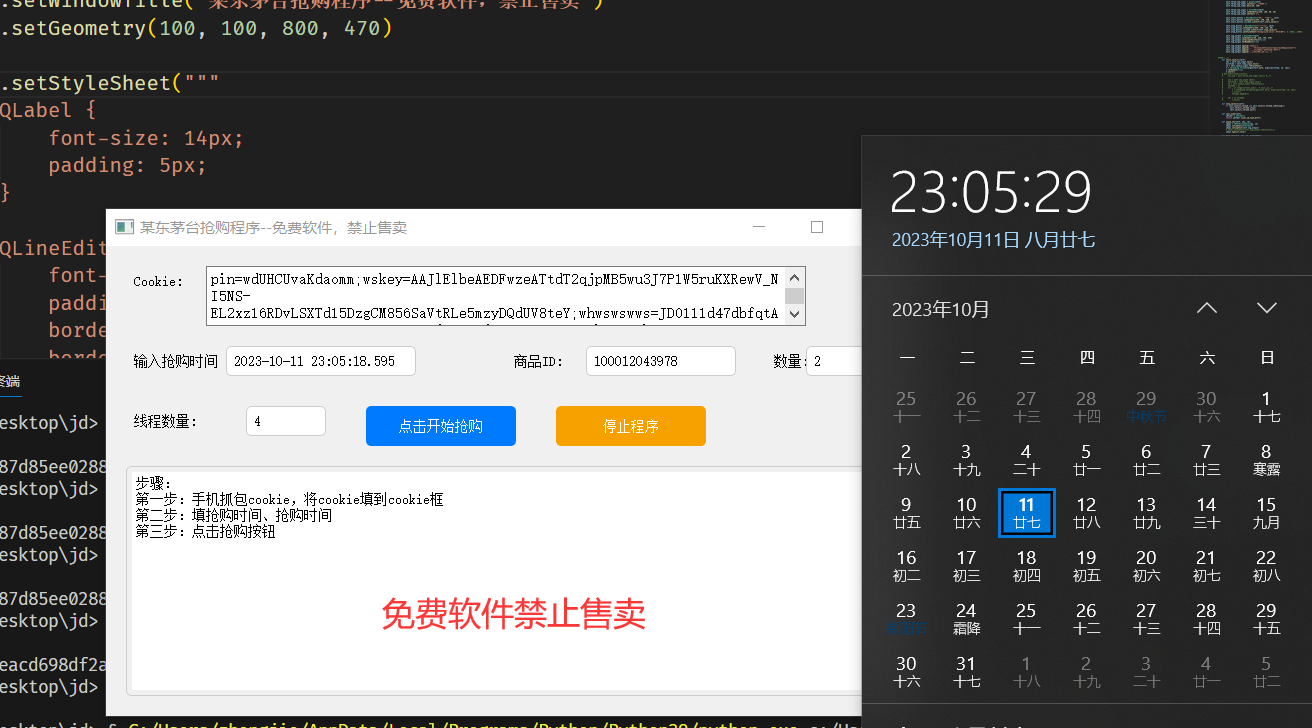Select October 20 初六 in the calendar
Image resolution: width=1312 pixels, height=728 pixels.
point(1146,566)
